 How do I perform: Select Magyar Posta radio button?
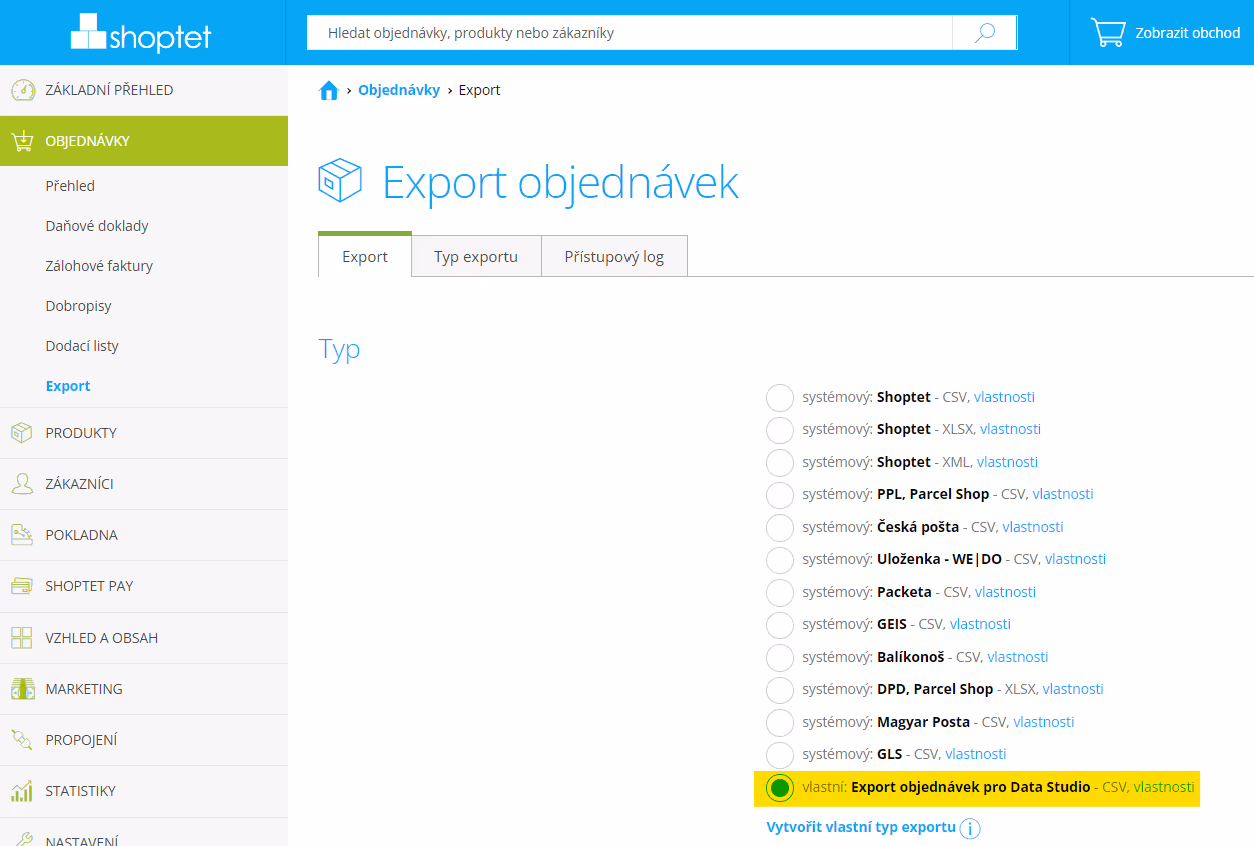coord(780,722)
